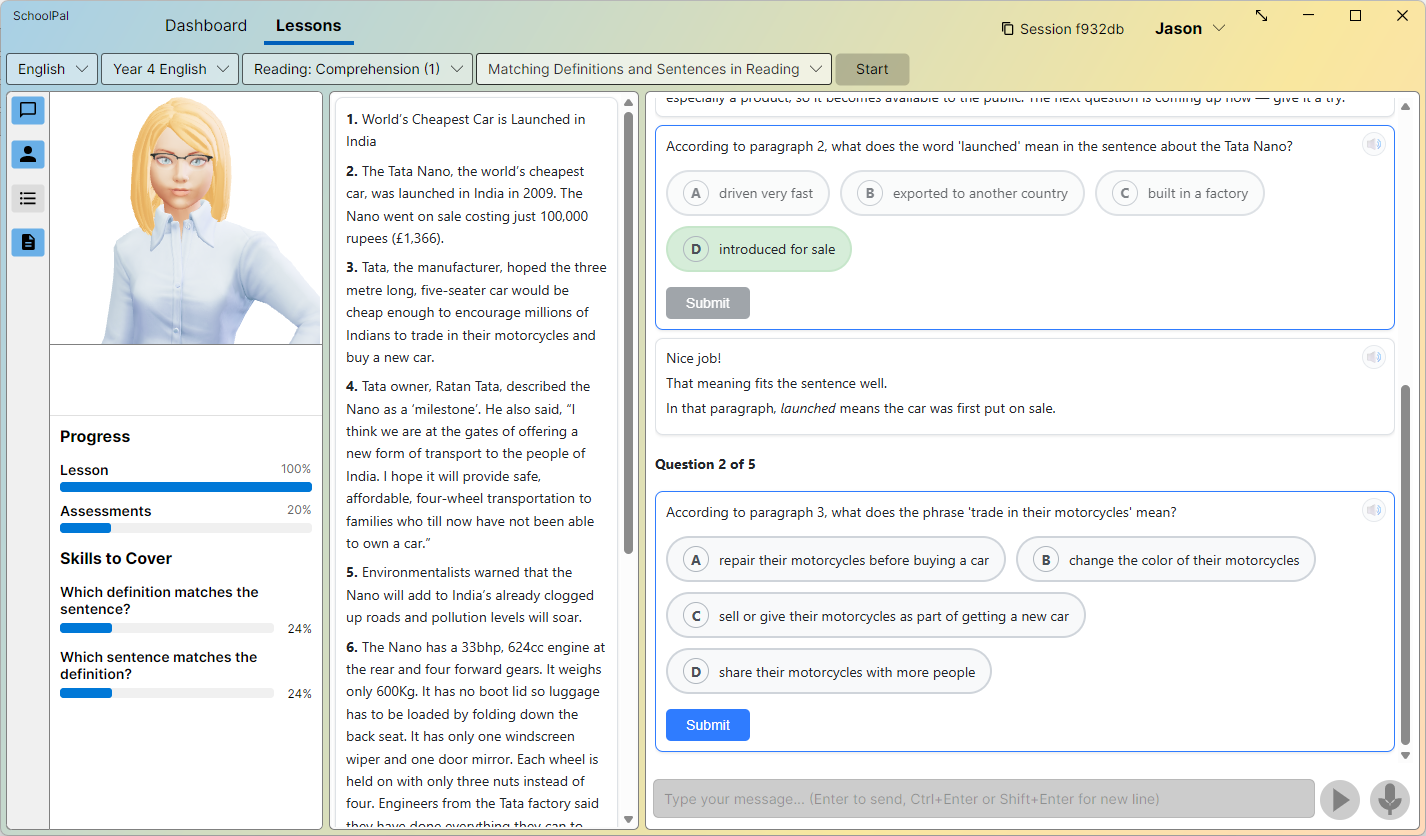Viewport: 1426px width, 836px height.
Task: Toggle the fullscreen expand arrows icon
Action: point(1262,16)
